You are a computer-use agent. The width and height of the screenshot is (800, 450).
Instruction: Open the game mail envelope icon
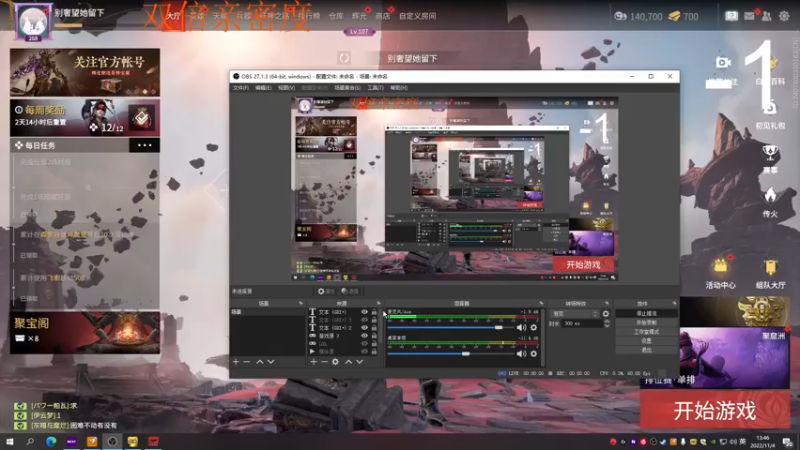point(749,16)
